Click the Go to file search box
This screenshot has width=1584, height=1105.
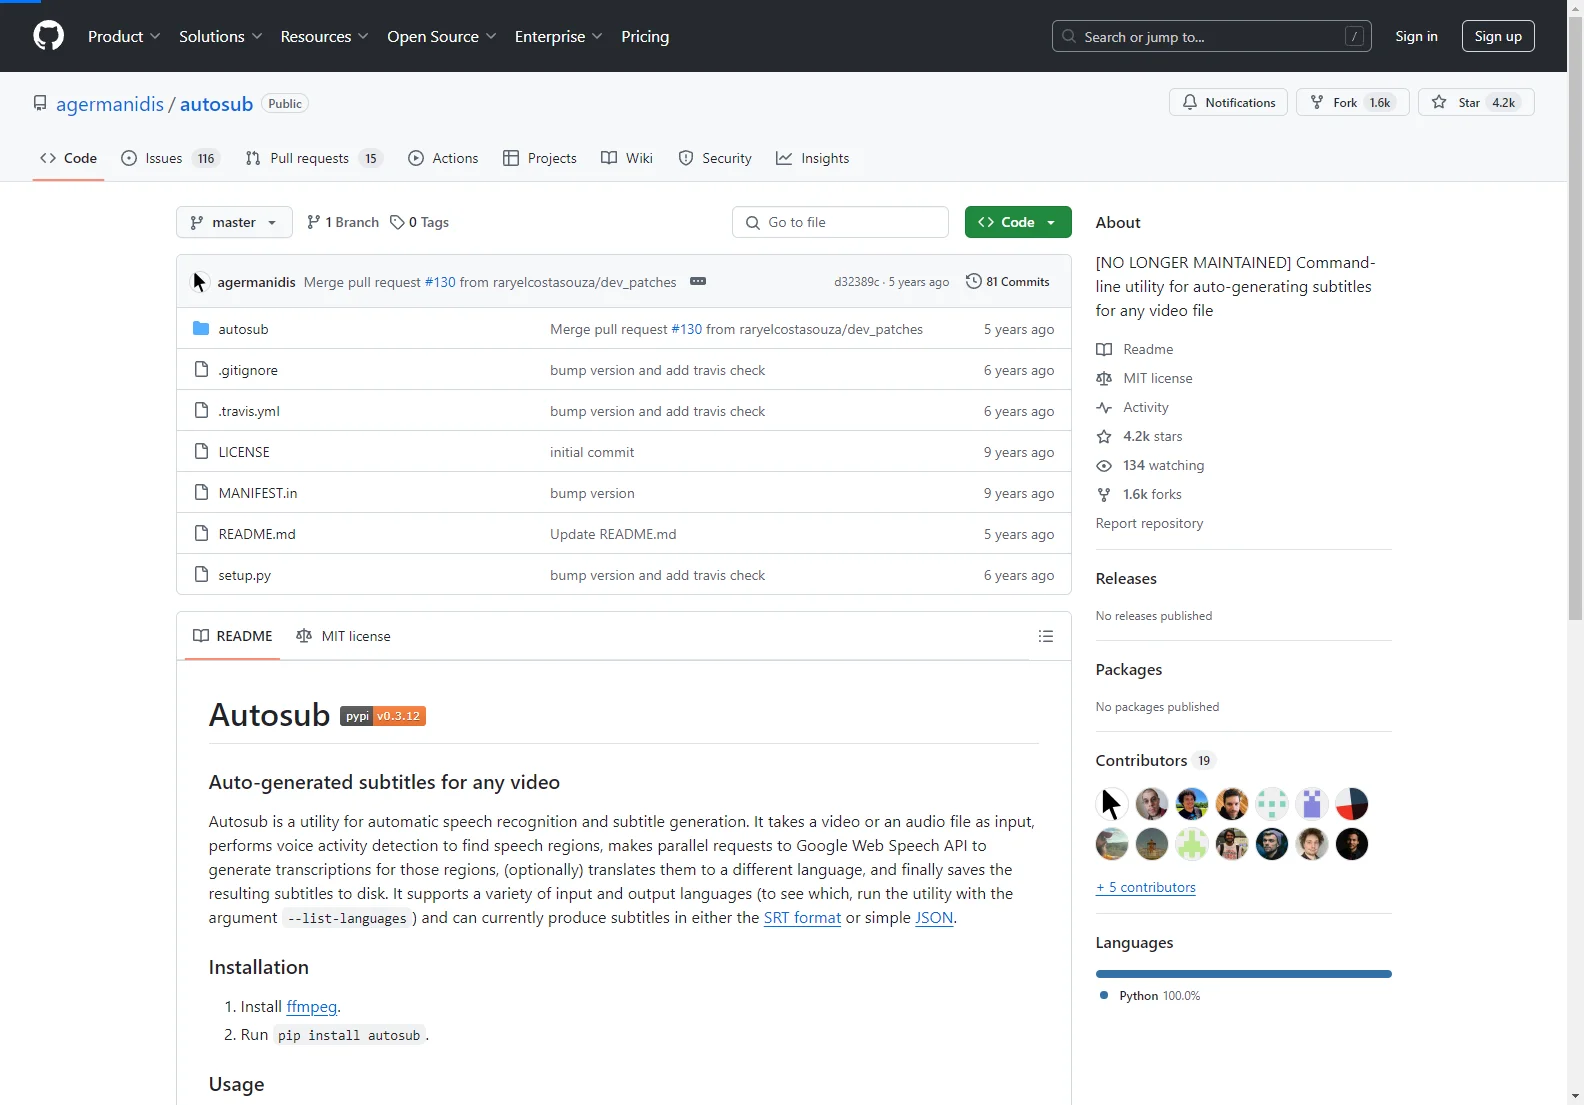[840, 222]
